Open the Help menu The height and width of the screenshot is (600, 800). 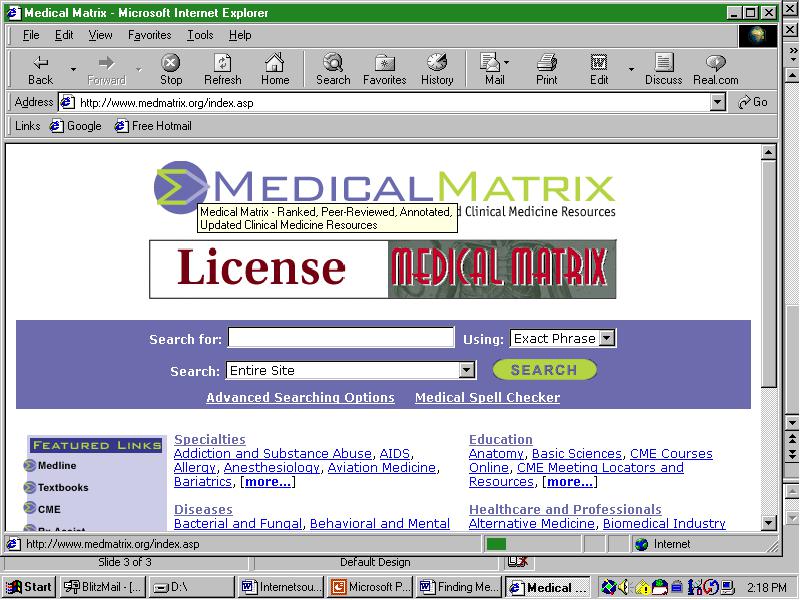click(240, 35)
